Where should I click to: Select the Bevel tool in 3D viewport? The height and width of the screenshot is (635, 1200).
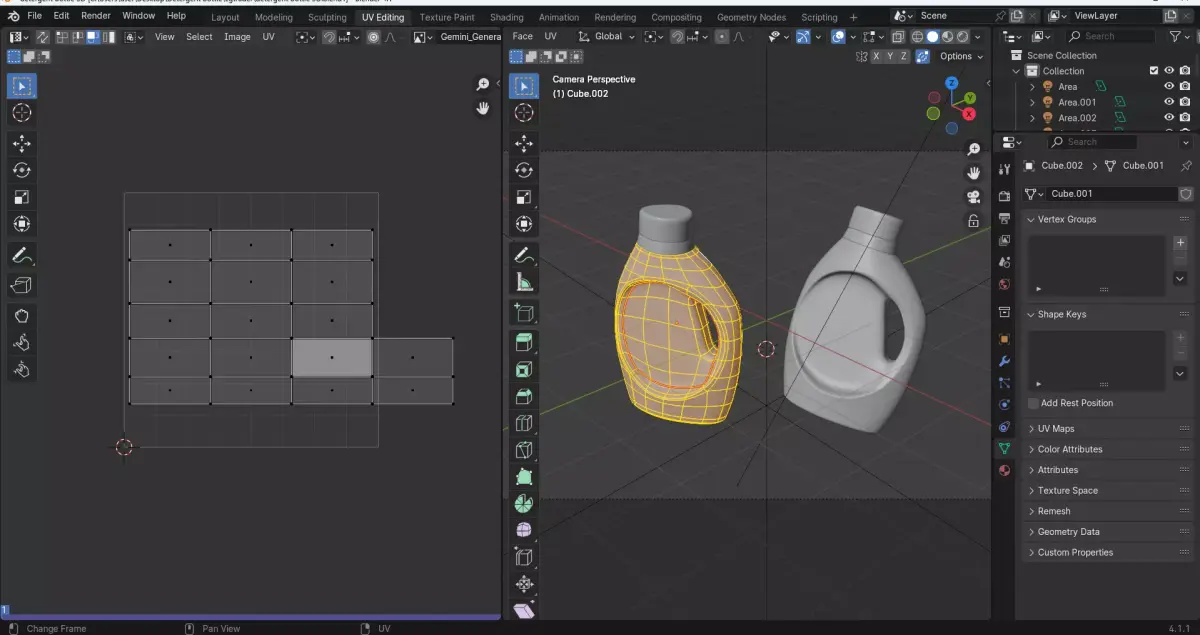point(524,397)
